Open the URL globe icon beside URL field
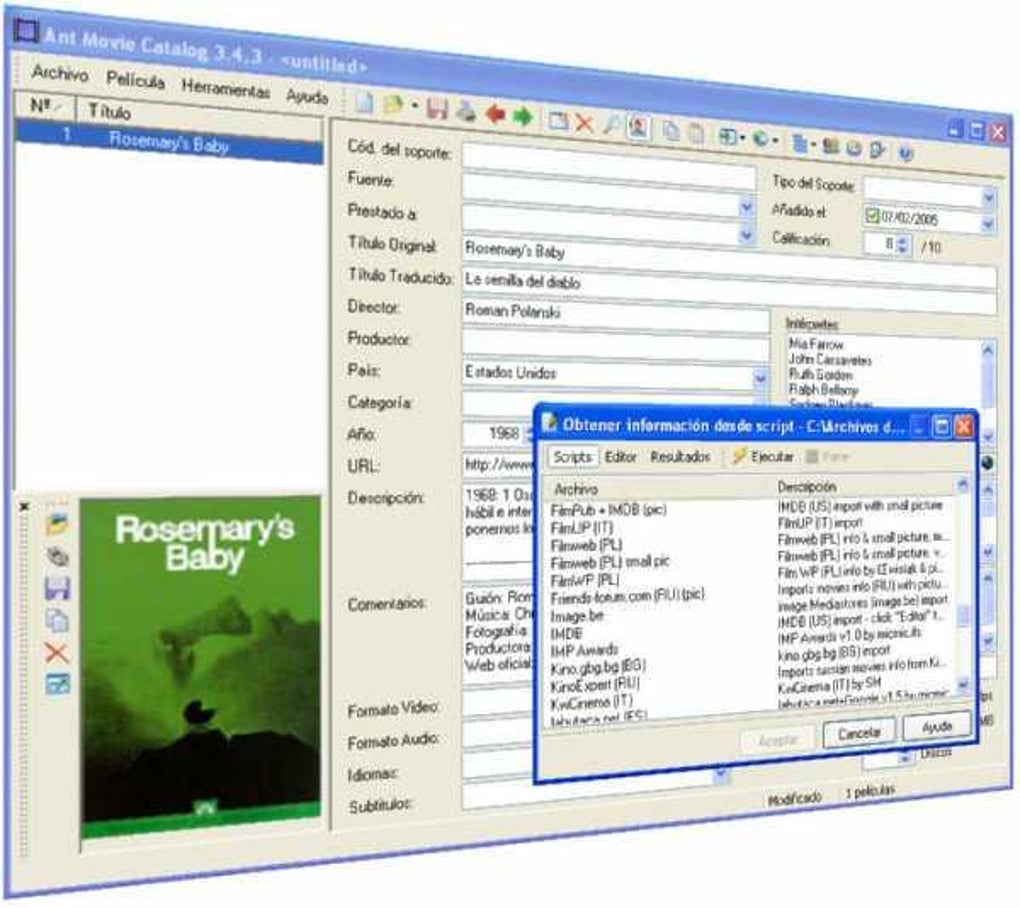 (987, 462)
